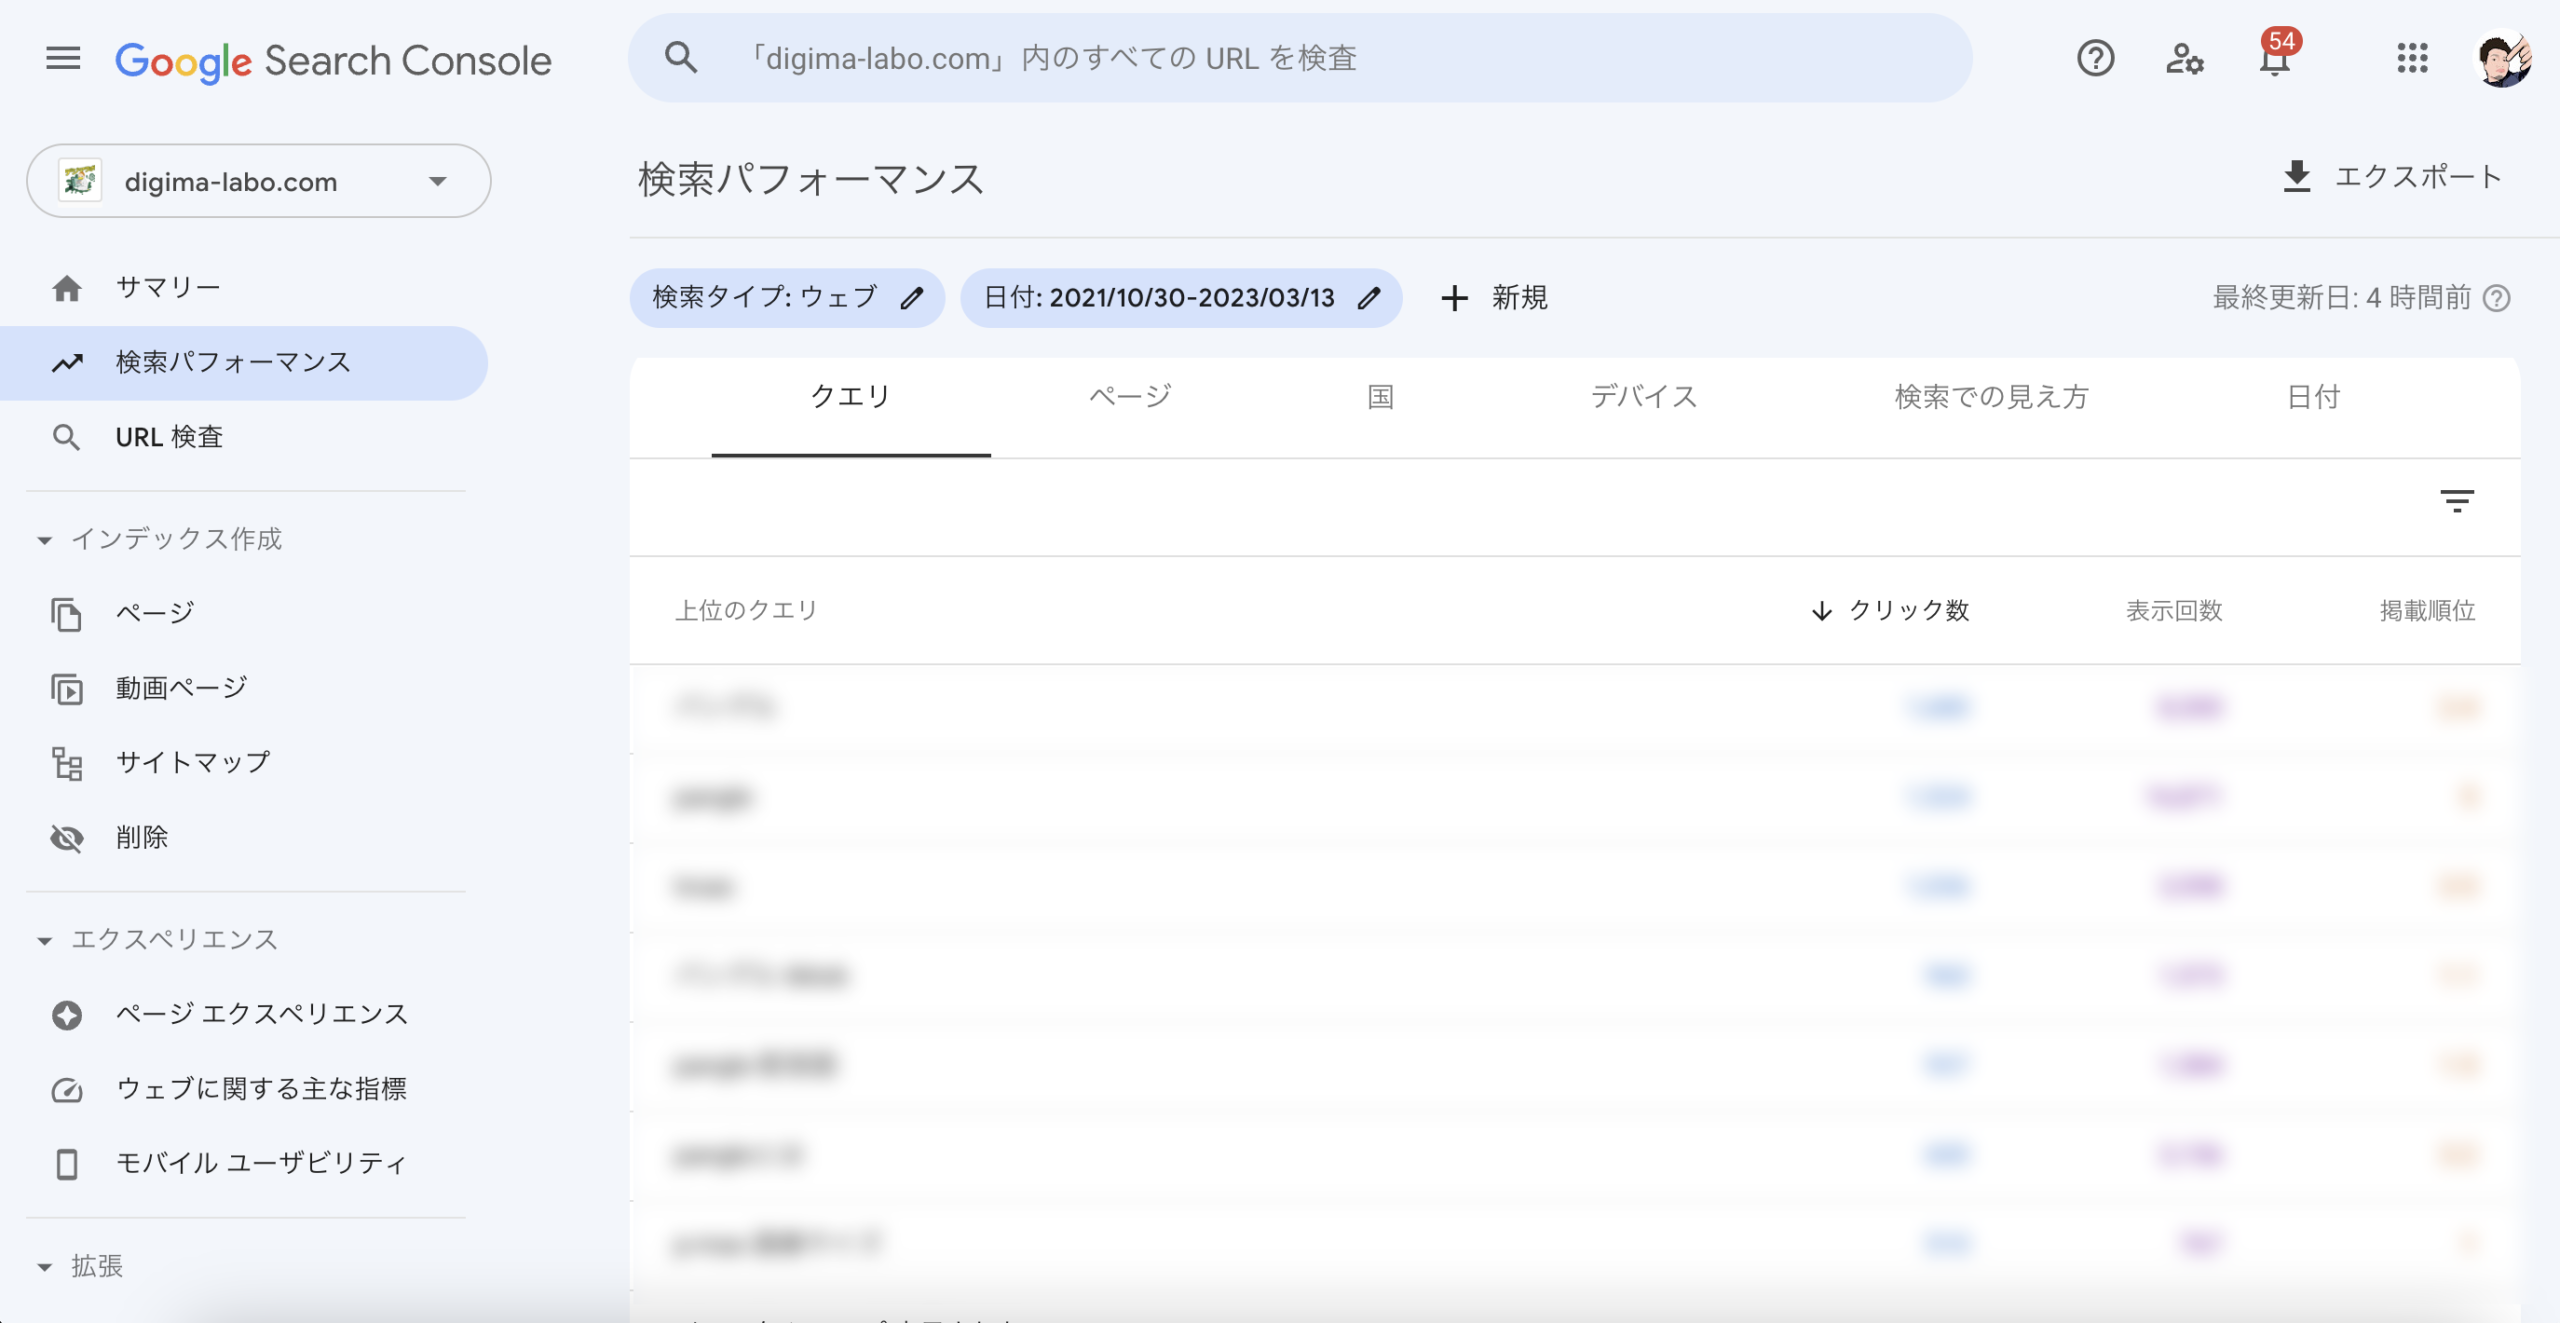Open the 削除 (Removals) section

coord(142,838)
